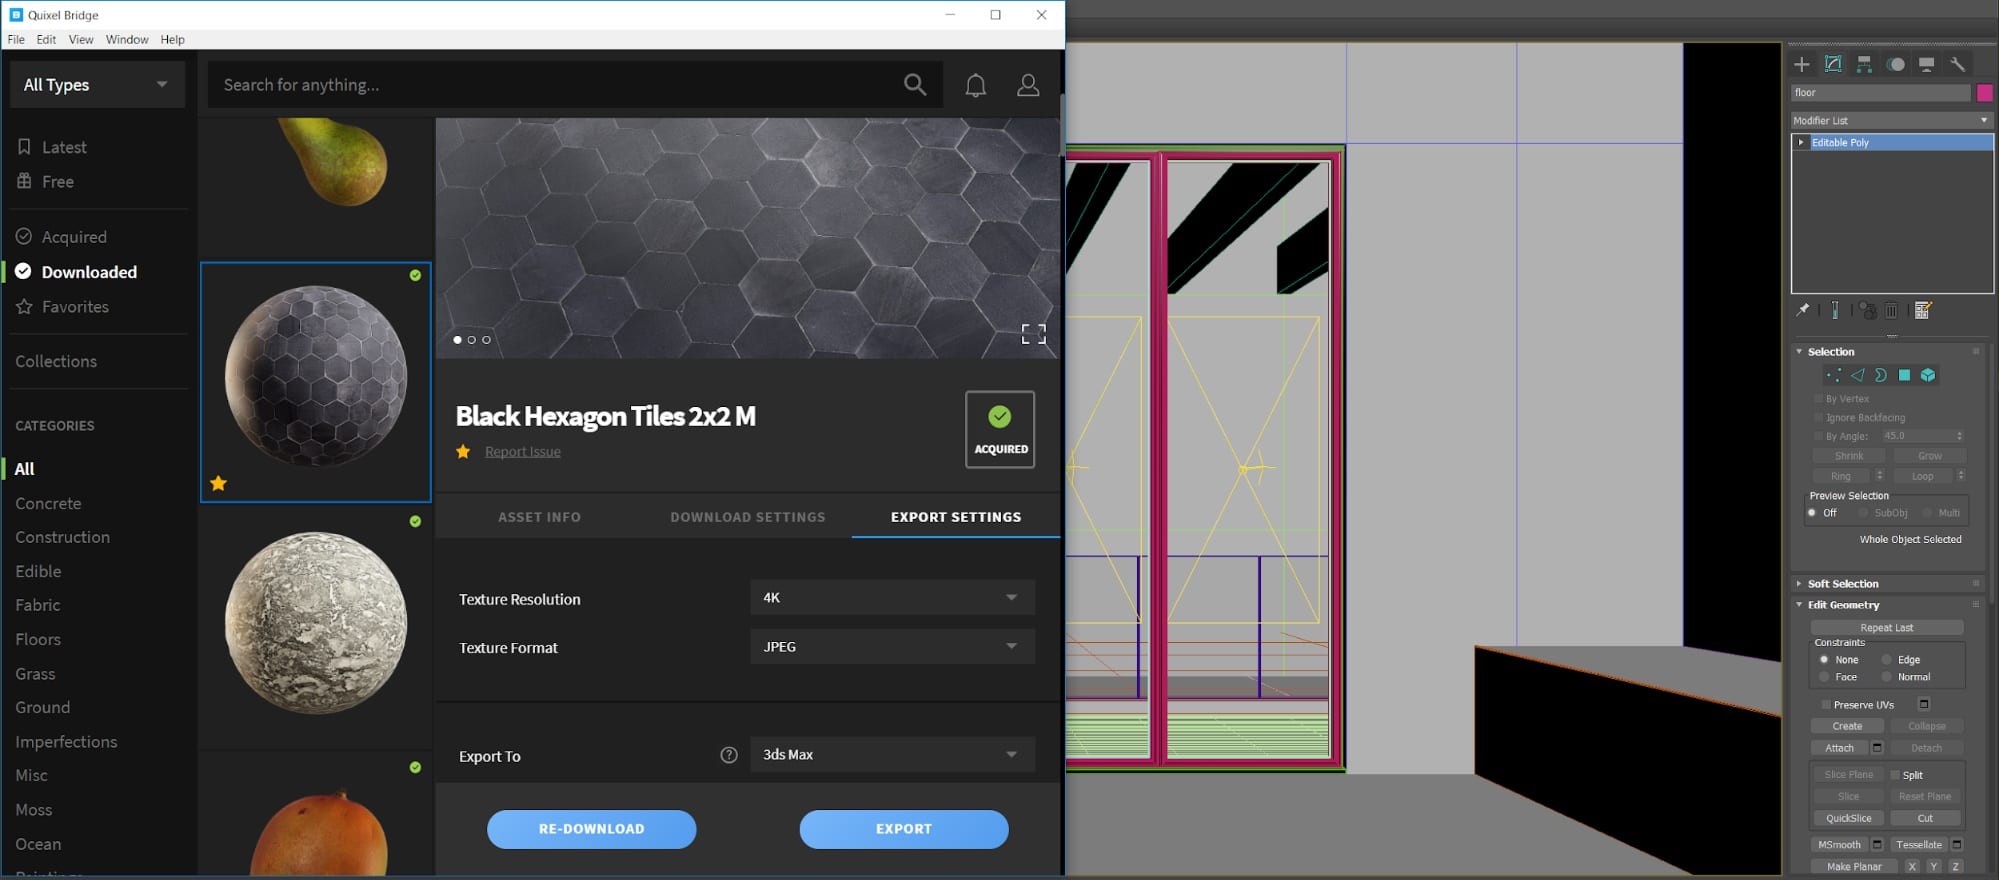
Task: Open the Export To 3ds Max dropdown
Action: point(892,755)
